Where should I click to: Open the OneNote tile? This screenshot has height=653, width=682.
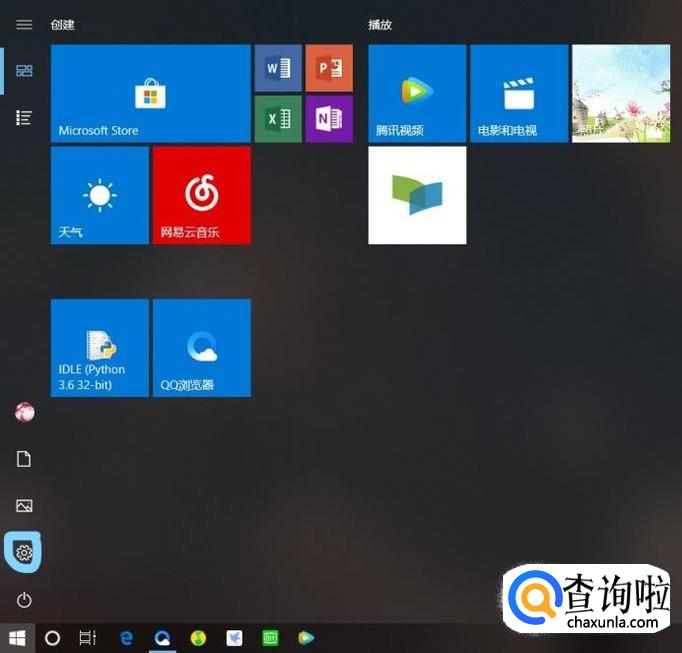[329, 119]
